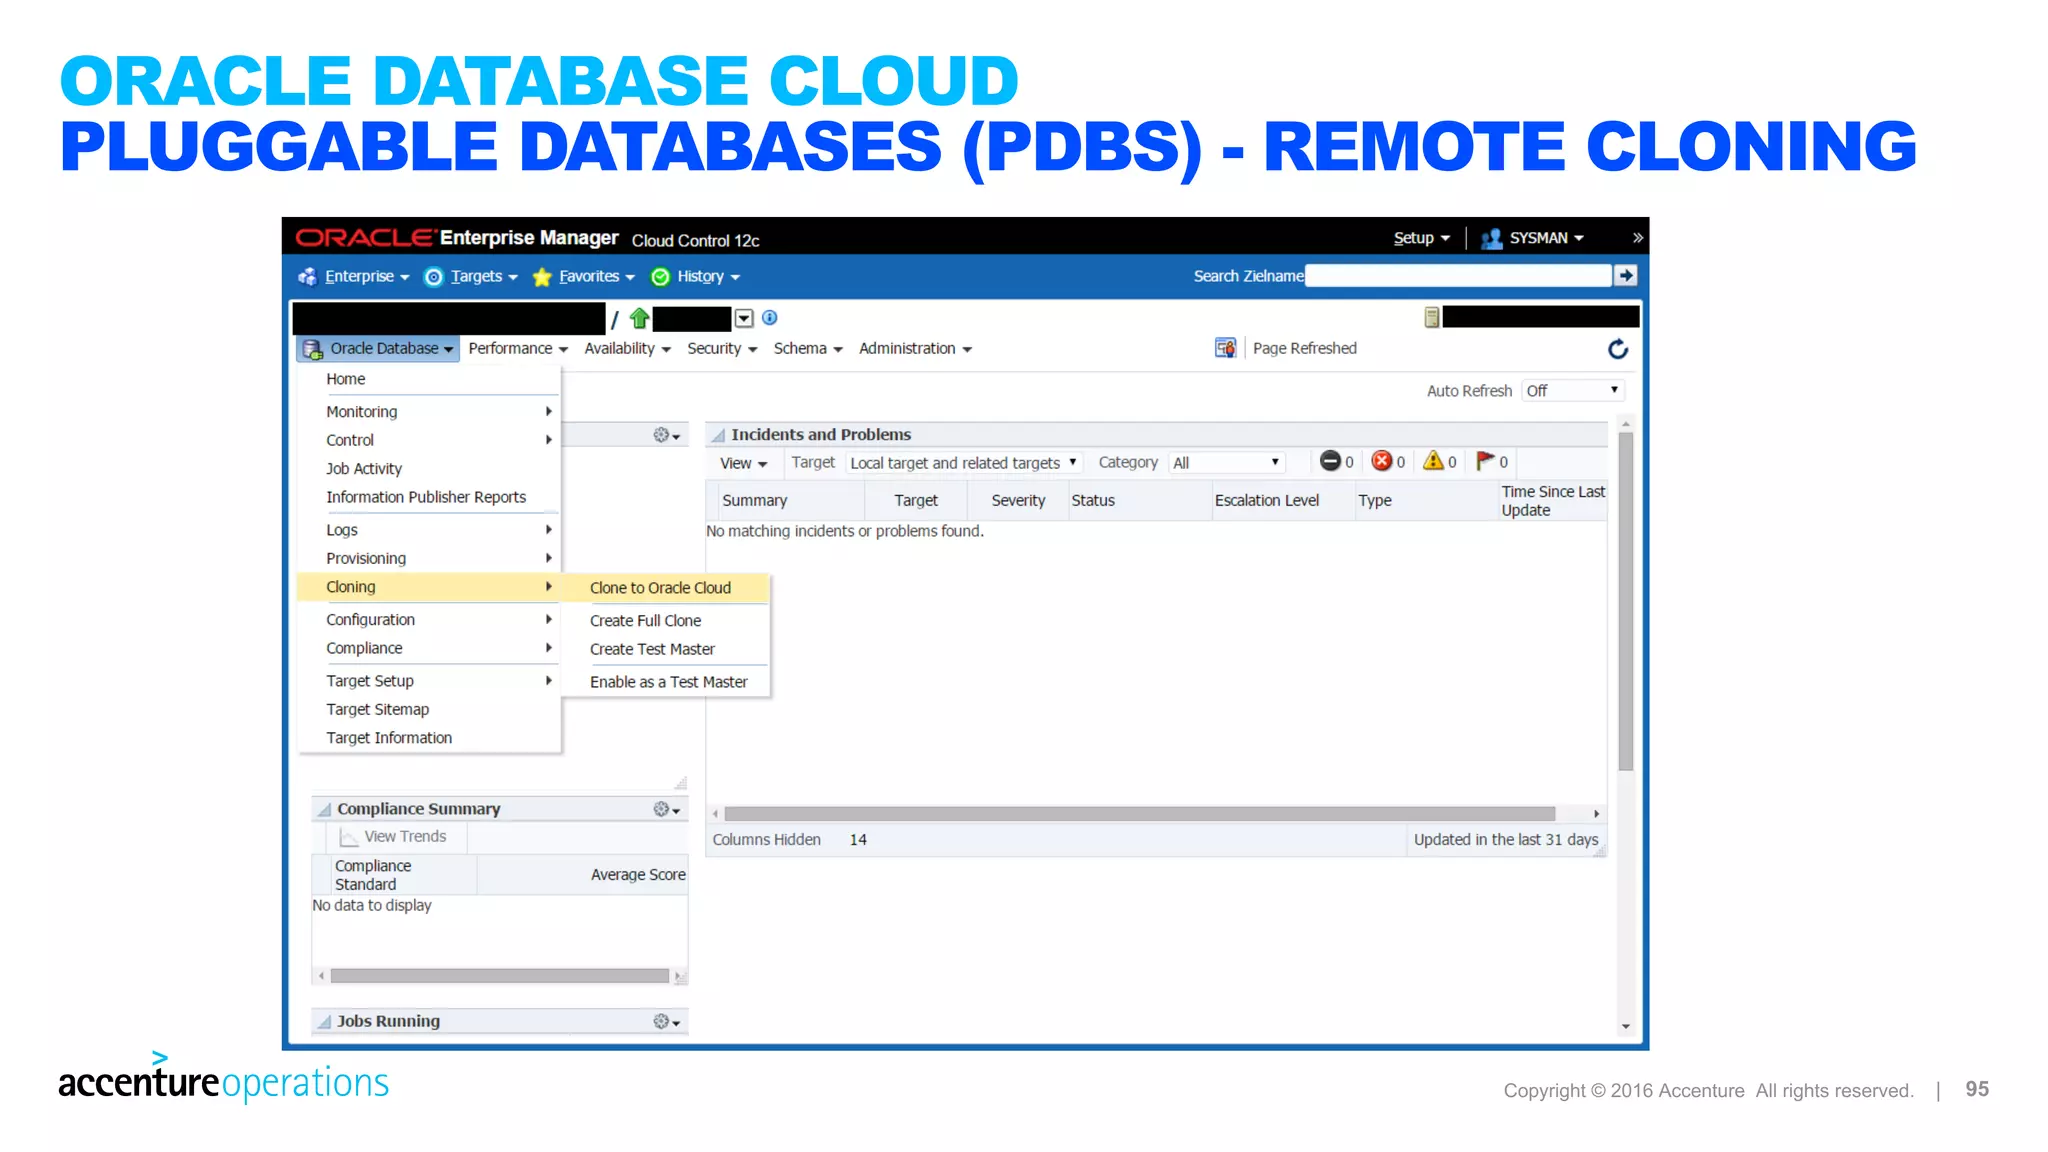Expand the Monitoring submenu
Viewport: 2048px width, 1152px height.
pyautogui.click(x=429, y=412)
